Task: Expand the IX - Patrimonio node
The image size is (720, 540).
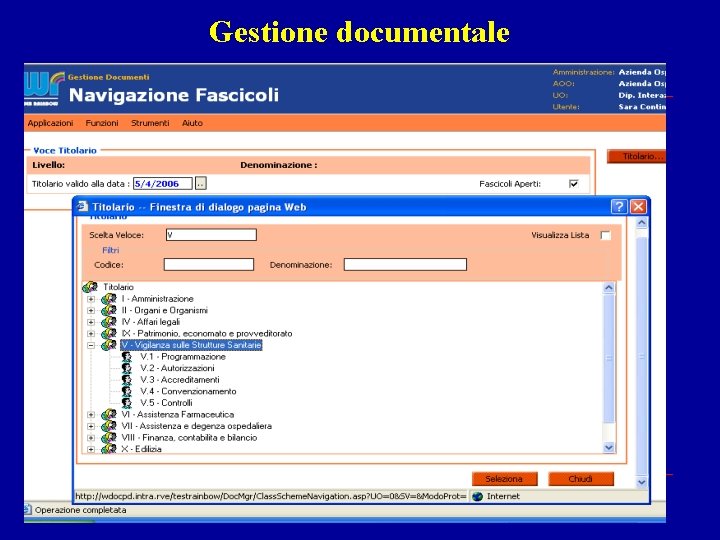Action: tap(91, 334)
